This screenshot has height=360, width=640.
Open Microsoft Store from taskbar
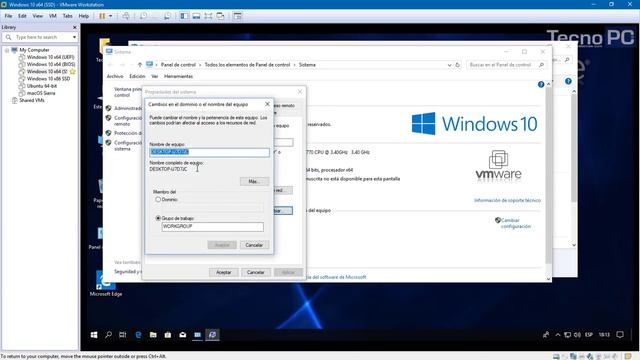[x=168, y=335]
